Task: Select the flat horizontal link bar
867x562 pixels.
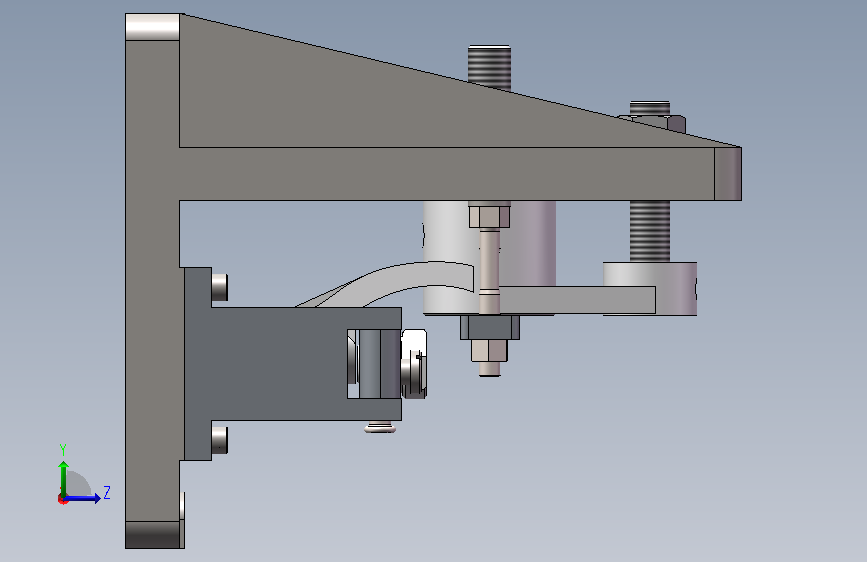Action: (578, 300)
